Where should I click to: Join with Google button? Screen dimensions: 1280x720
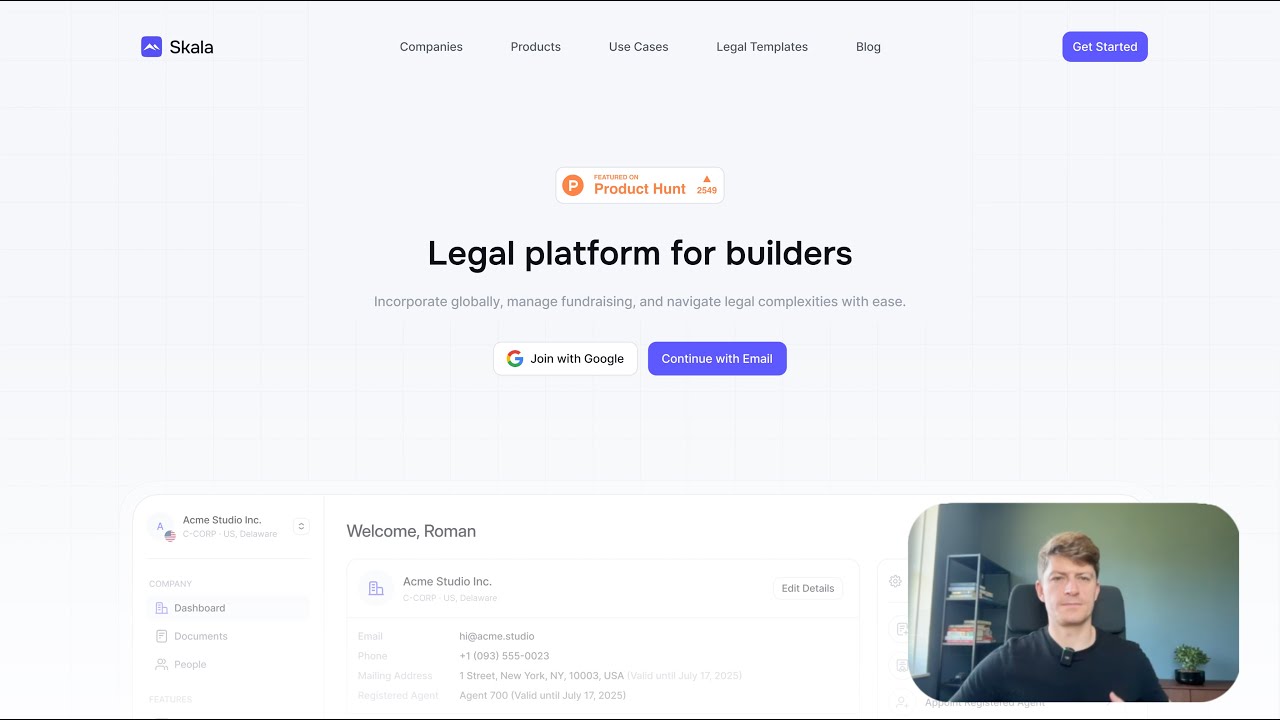[x=565, y=359]
